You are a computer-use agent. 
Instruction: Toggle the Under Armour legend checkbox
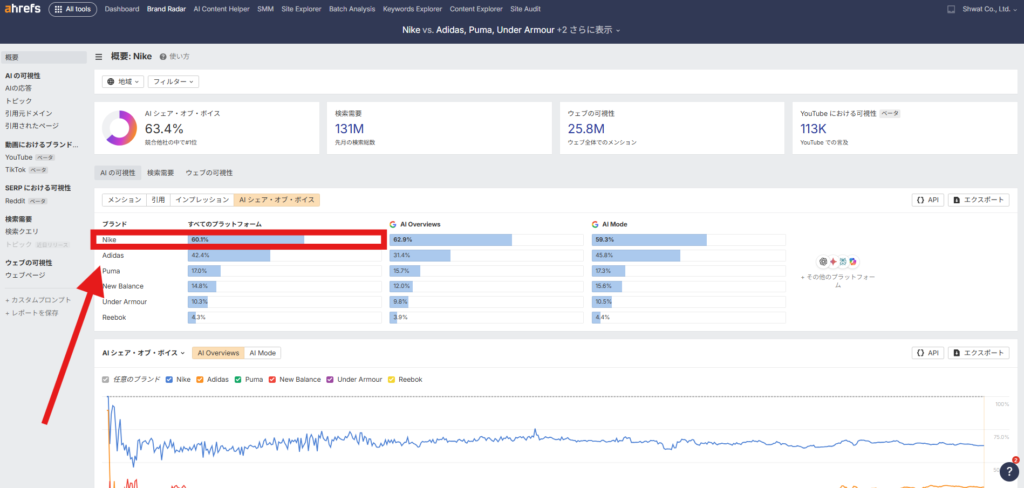[x=332, y=380]
